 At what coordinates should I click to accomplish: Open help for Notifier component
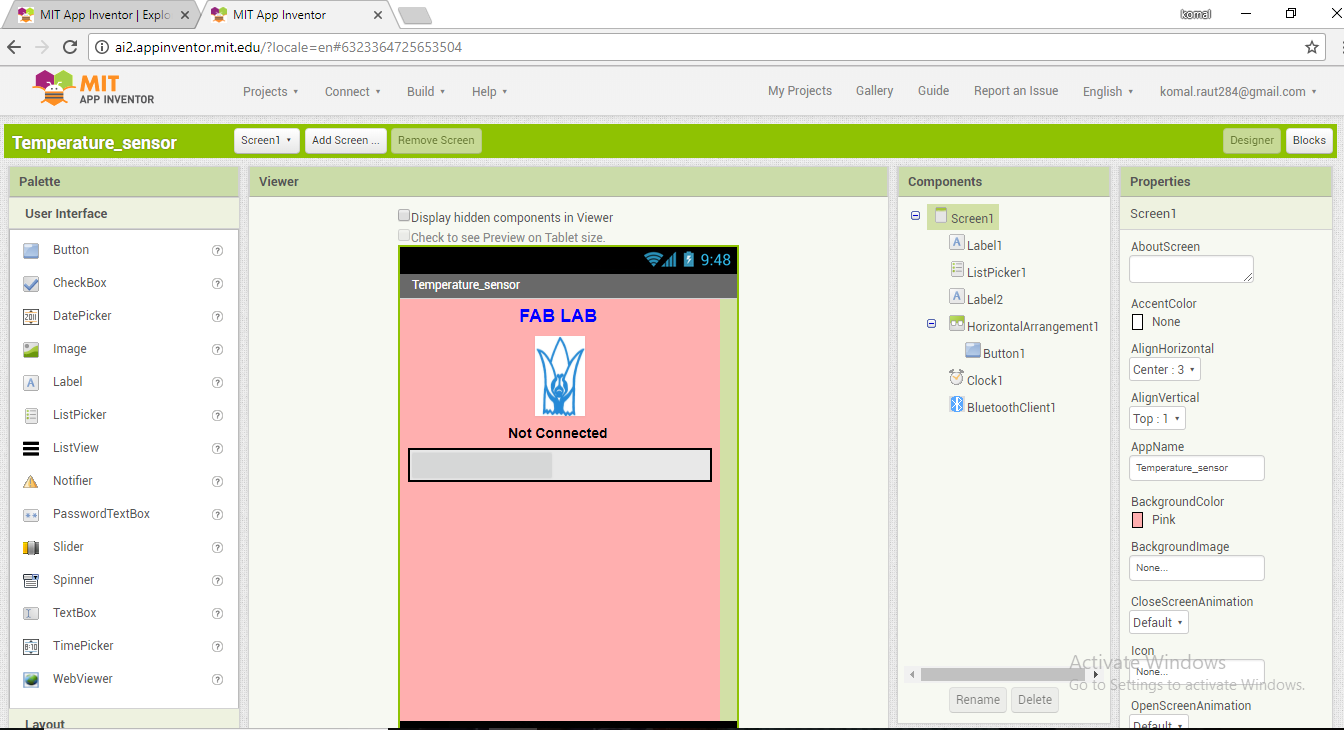coord(217,482)
